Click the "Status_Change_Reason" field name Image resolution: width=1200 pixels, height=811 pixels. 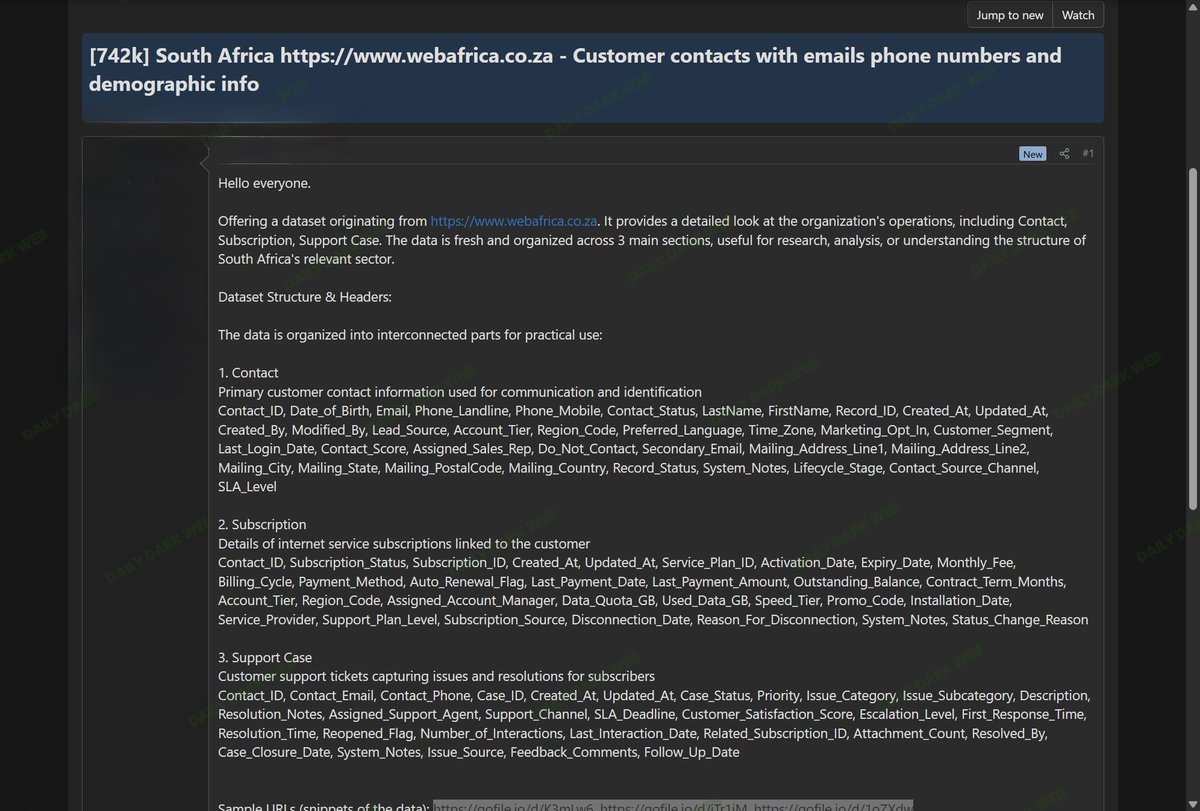(1020, 620)
